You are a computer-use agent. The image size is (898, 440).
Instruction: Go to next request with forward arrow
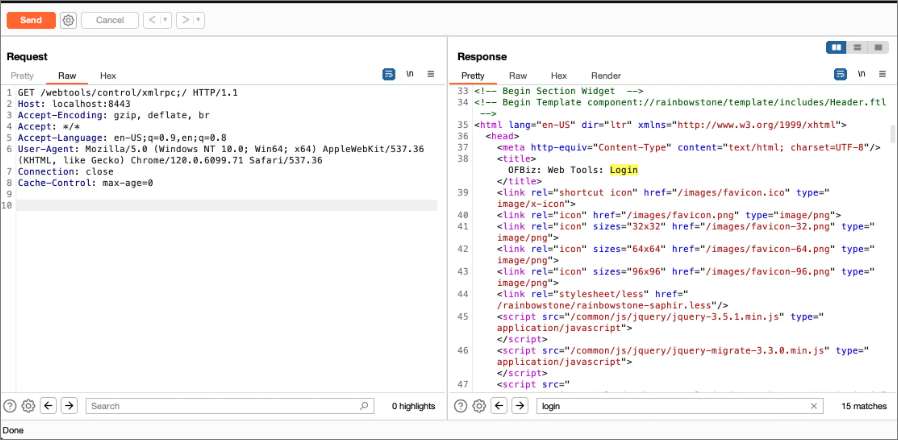click(x=185, y=20)
